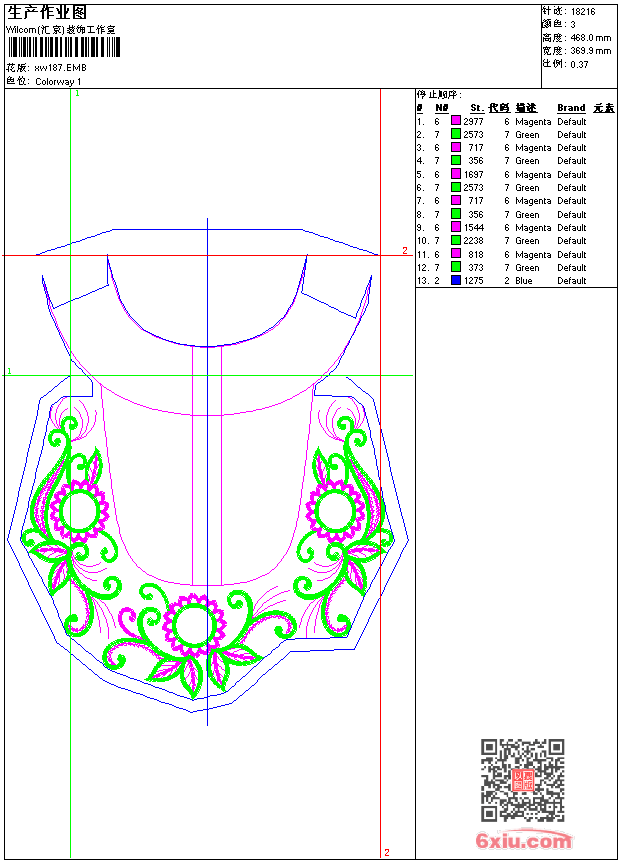Click the width value '369.9 mm'
Image resolution: width=620 pixels, height=860 pixels.
[590, 51]
